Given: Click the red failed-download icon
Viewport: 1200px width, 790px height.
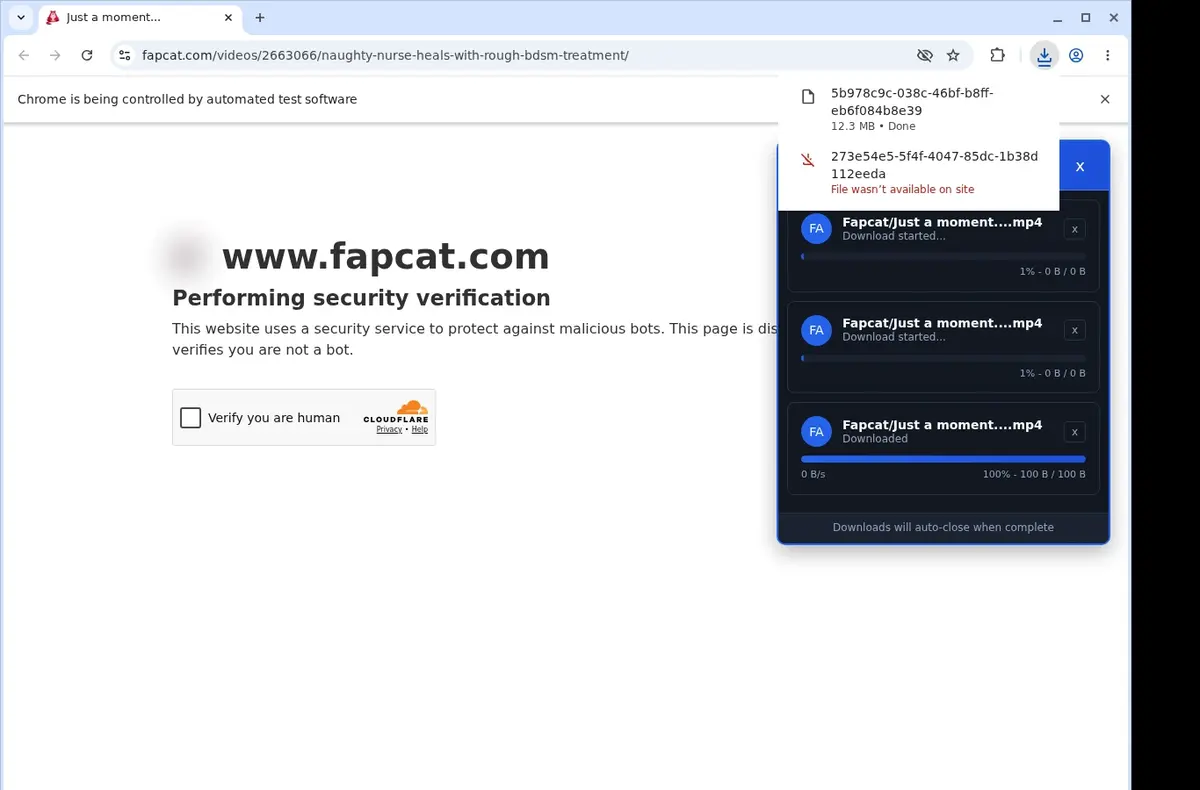Looking at the screenshot, I should 808,160.
